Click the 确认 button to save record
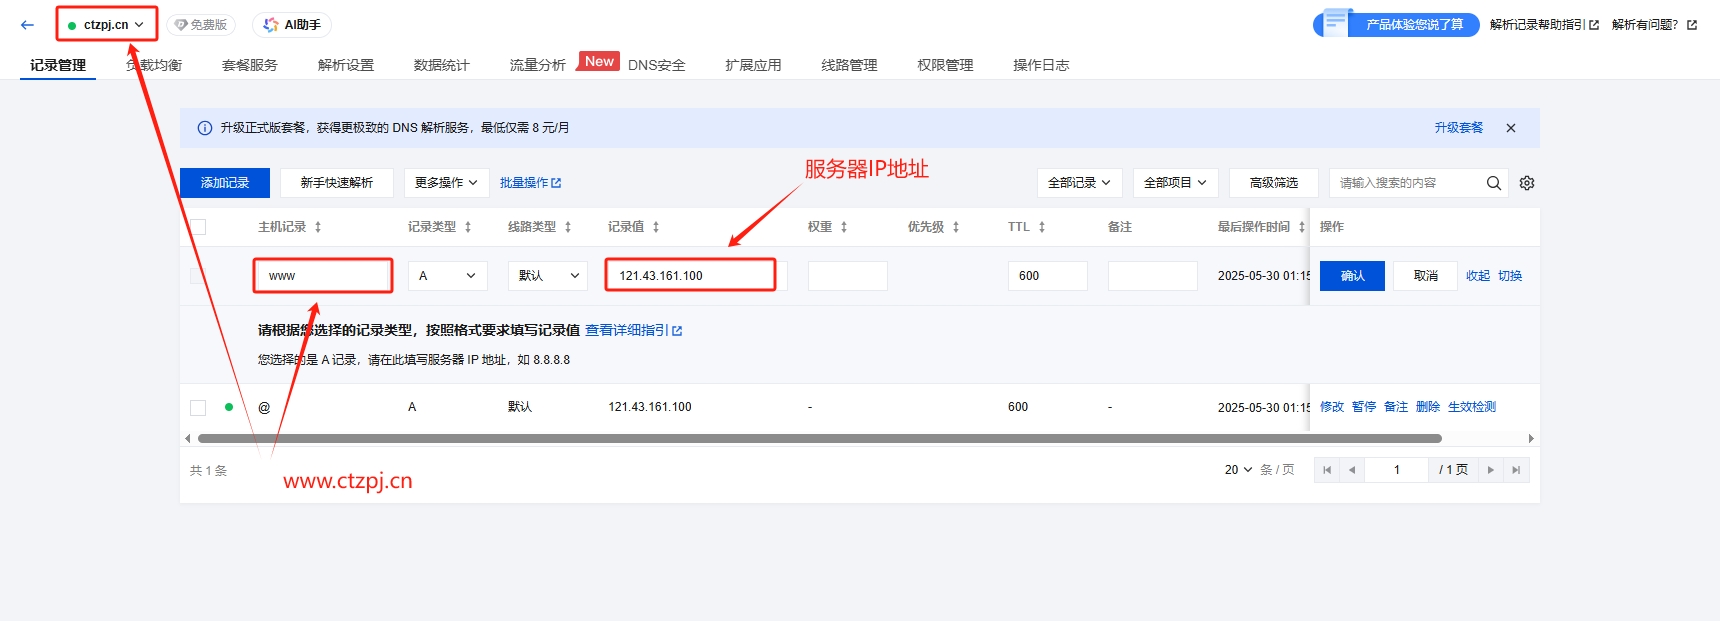This screenshot has height=621, width=1720. (1352, 276)
